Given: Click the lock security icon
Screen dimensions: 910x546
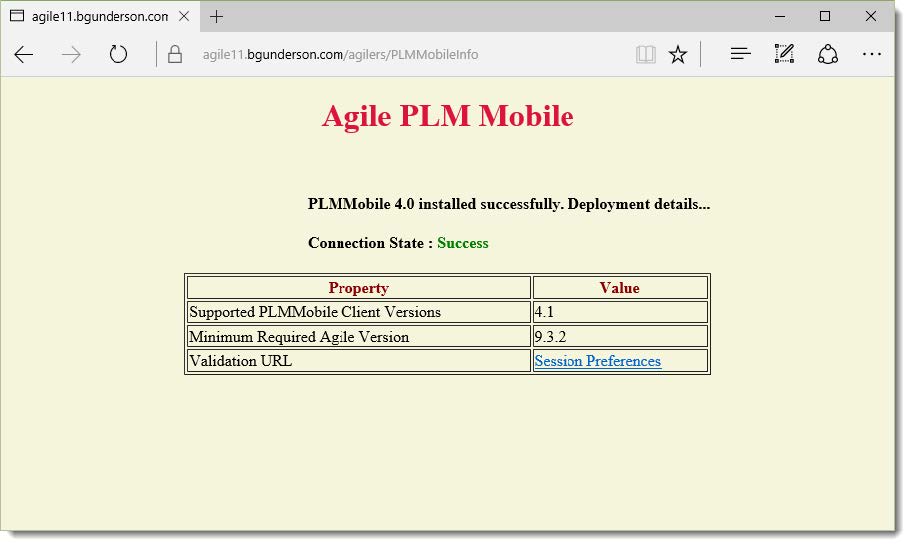Looking at the screenshot, I should click(x=175, y=55).
